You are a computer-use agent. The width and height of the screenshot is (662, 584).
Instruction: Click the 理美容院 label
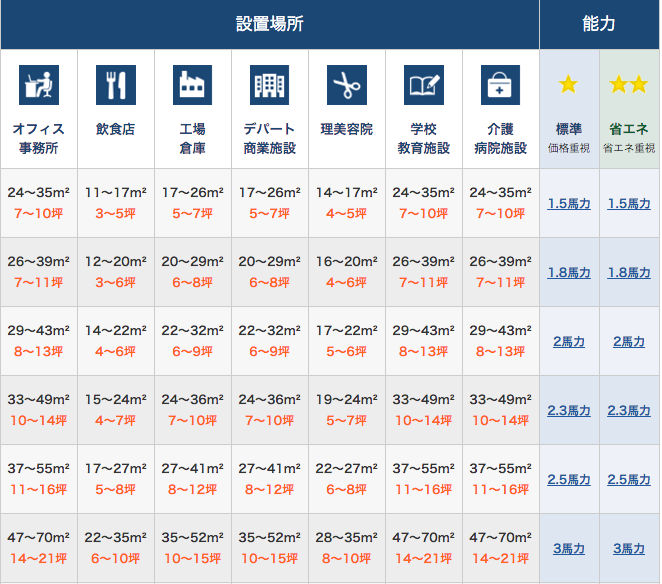click(x=347, y=129)
